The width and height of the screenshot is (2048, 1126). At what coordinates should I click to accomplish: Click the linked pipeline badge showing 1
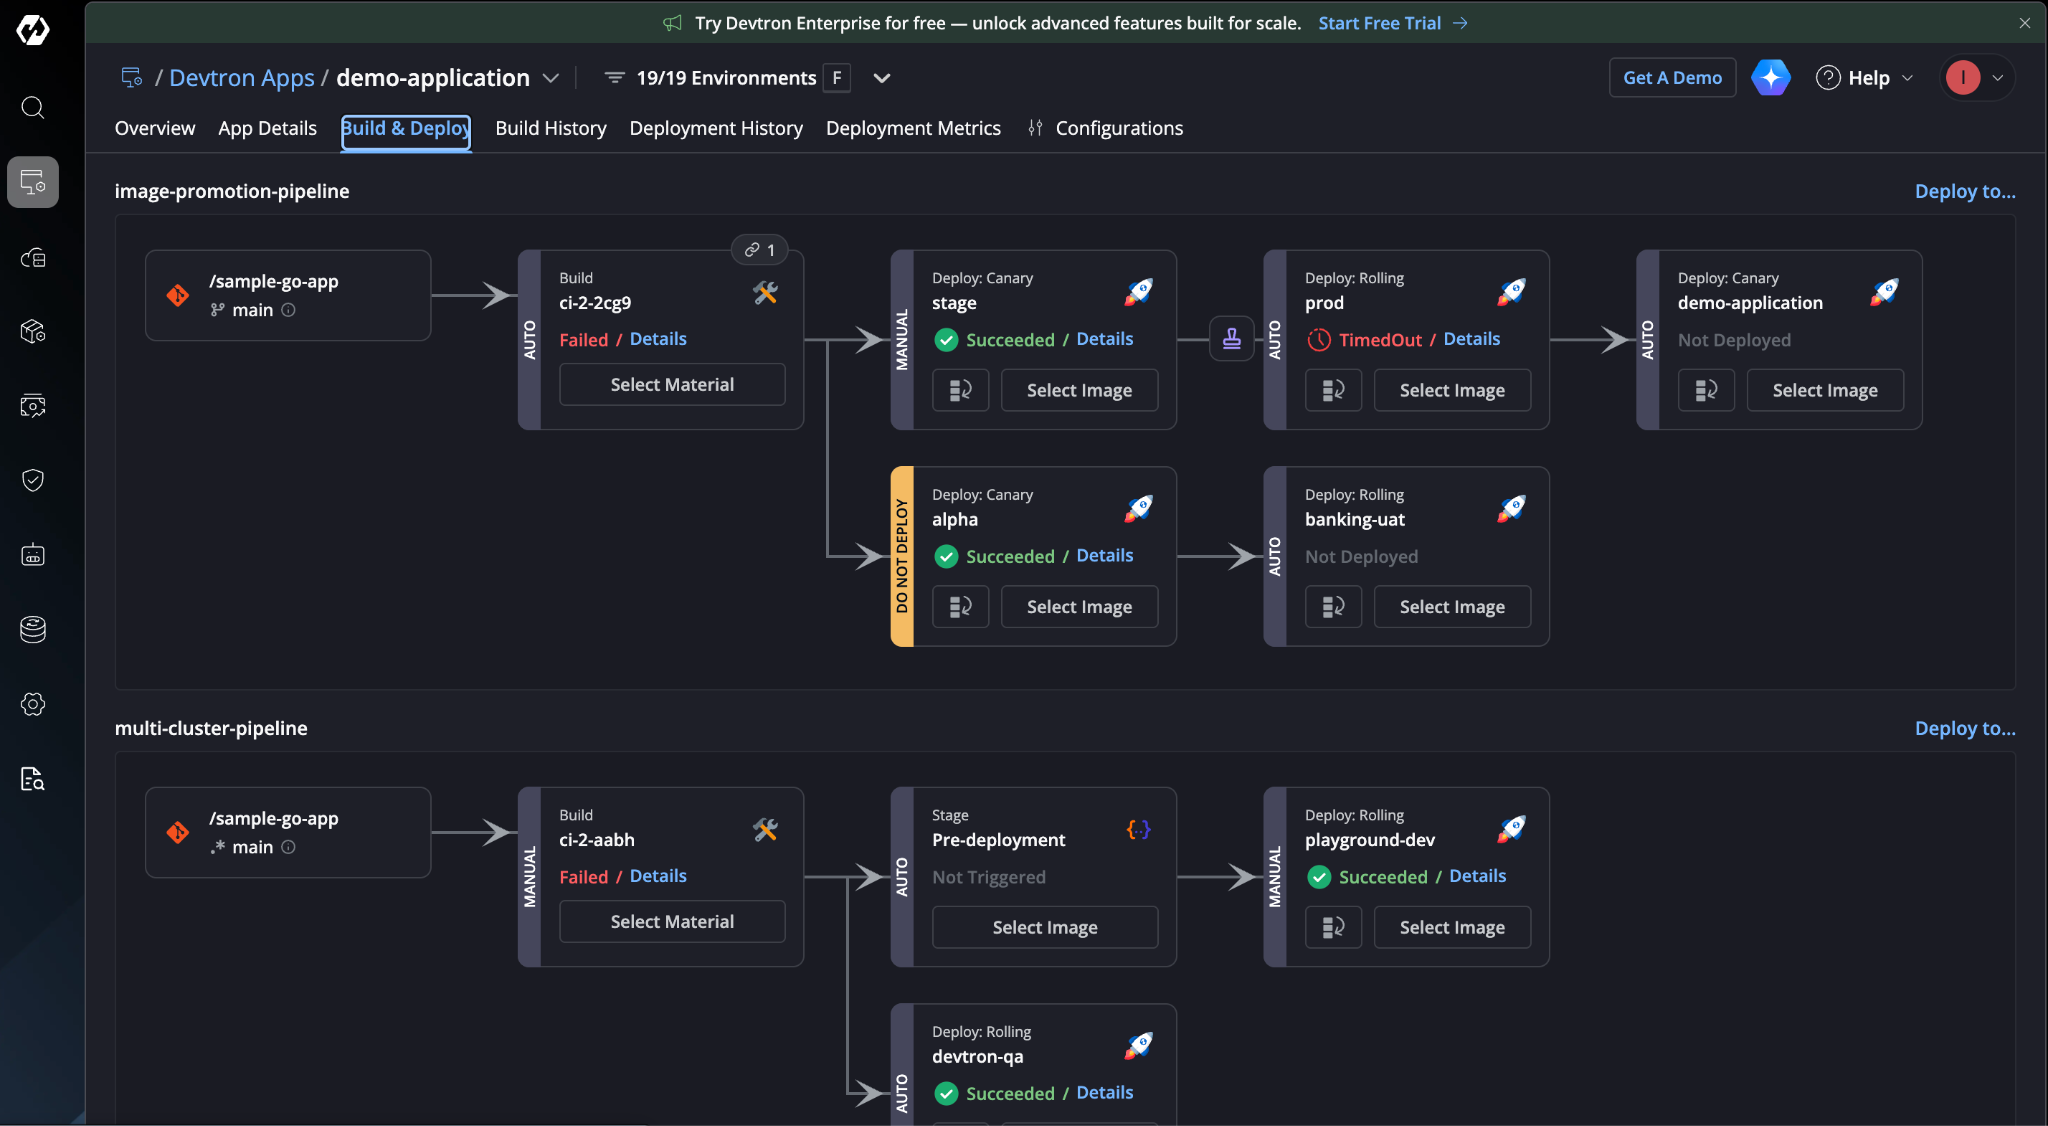[x=760, y=250]
